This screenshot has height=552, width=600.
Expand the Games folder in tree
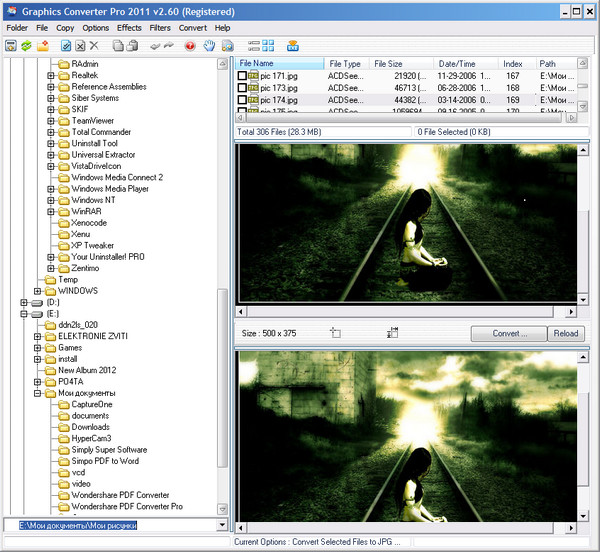[38, 347]
